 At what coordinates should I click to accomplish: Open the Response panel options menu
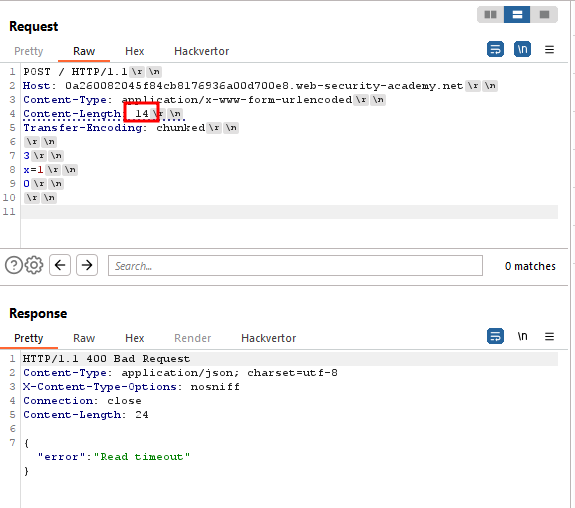click(549, 336)
